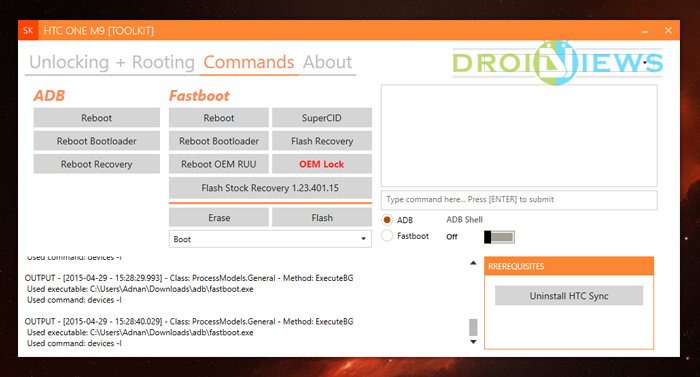Image resolution: width=700 pixels, height=377 pixels.
Task: Click the SuperCID button
Action: click(x=322, y=118)
